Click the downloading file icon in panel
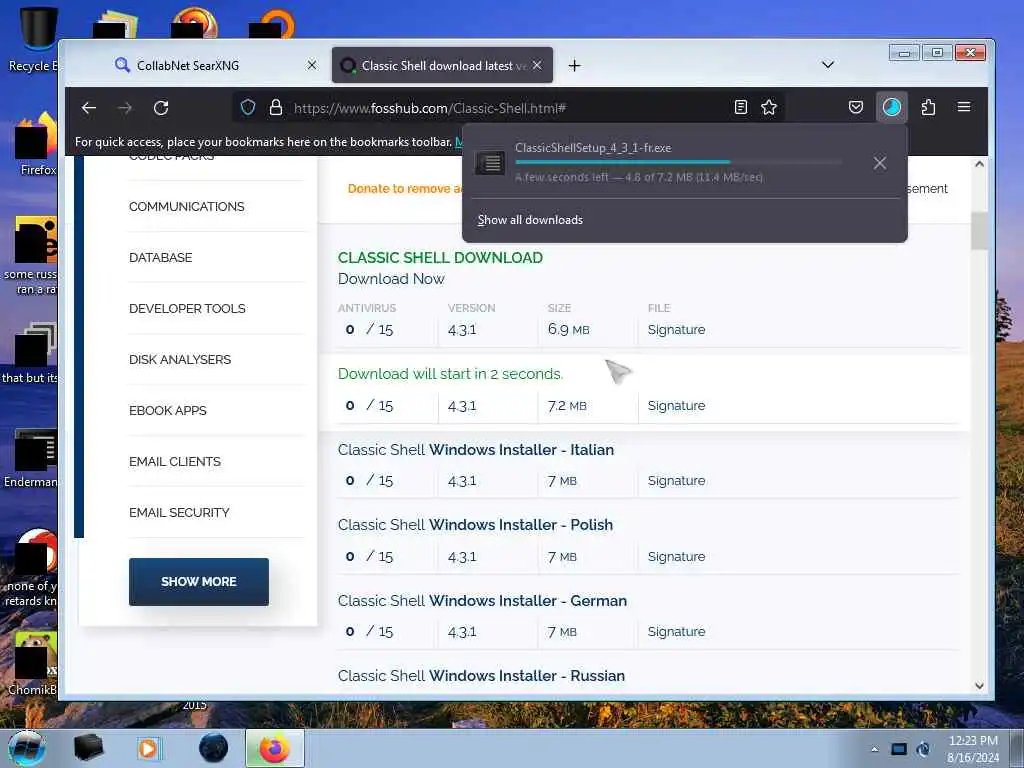 click(x=490, y=163)
